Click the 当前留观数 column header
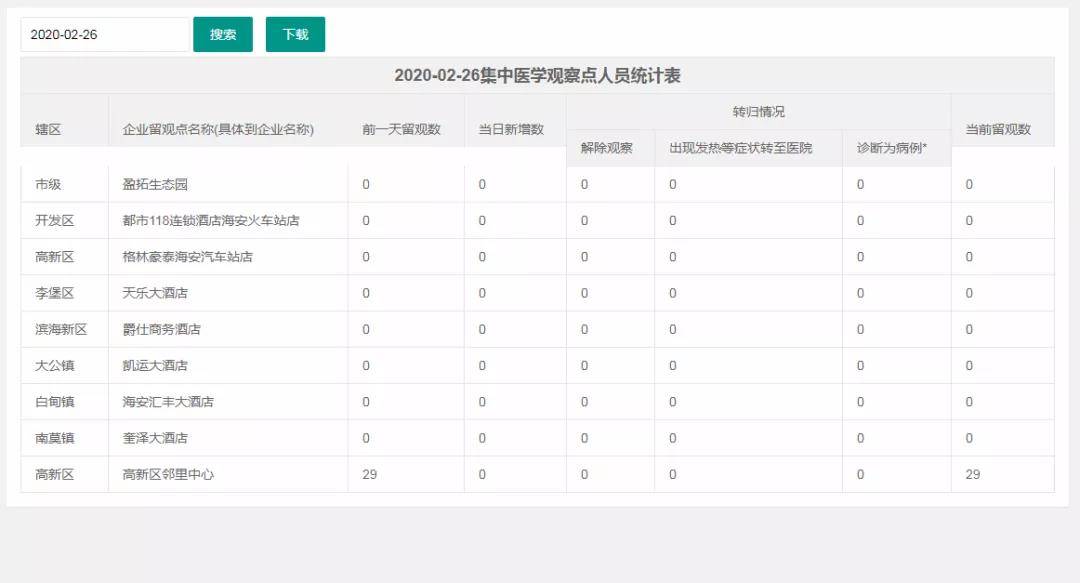The image size is (1080, 583). pos(997,129)
